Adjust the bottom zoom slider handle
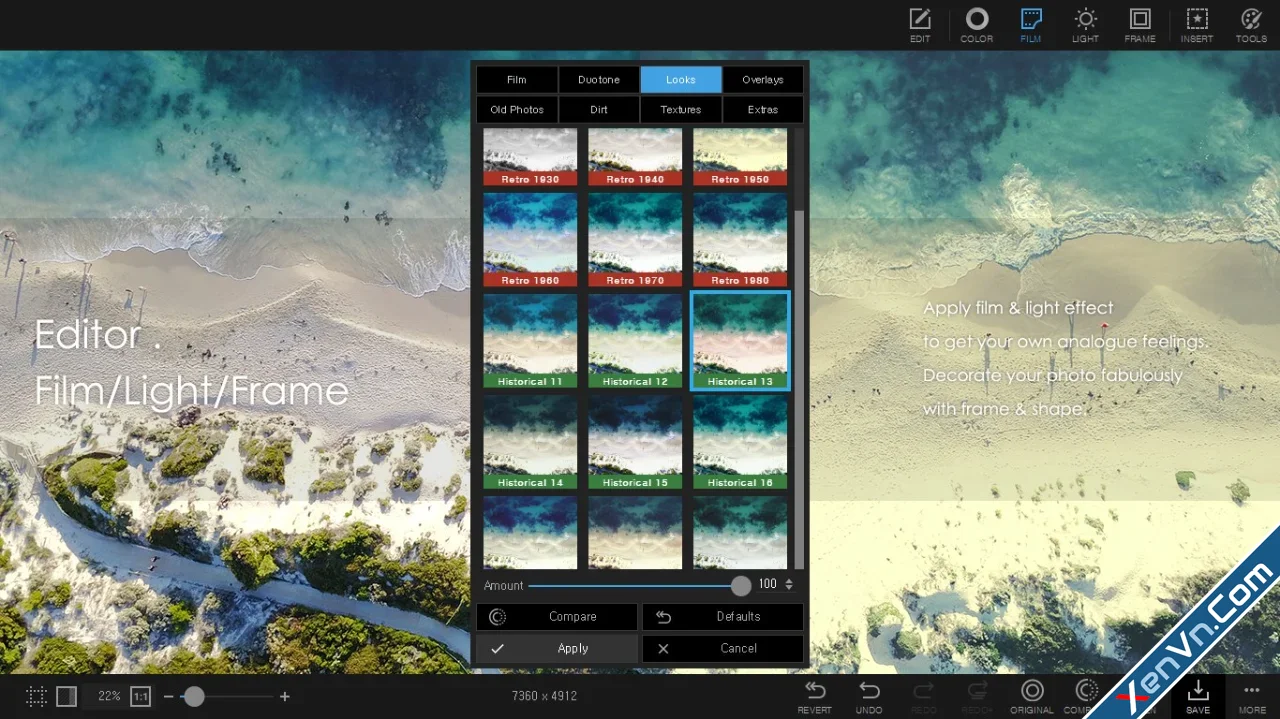 [194, 696]
